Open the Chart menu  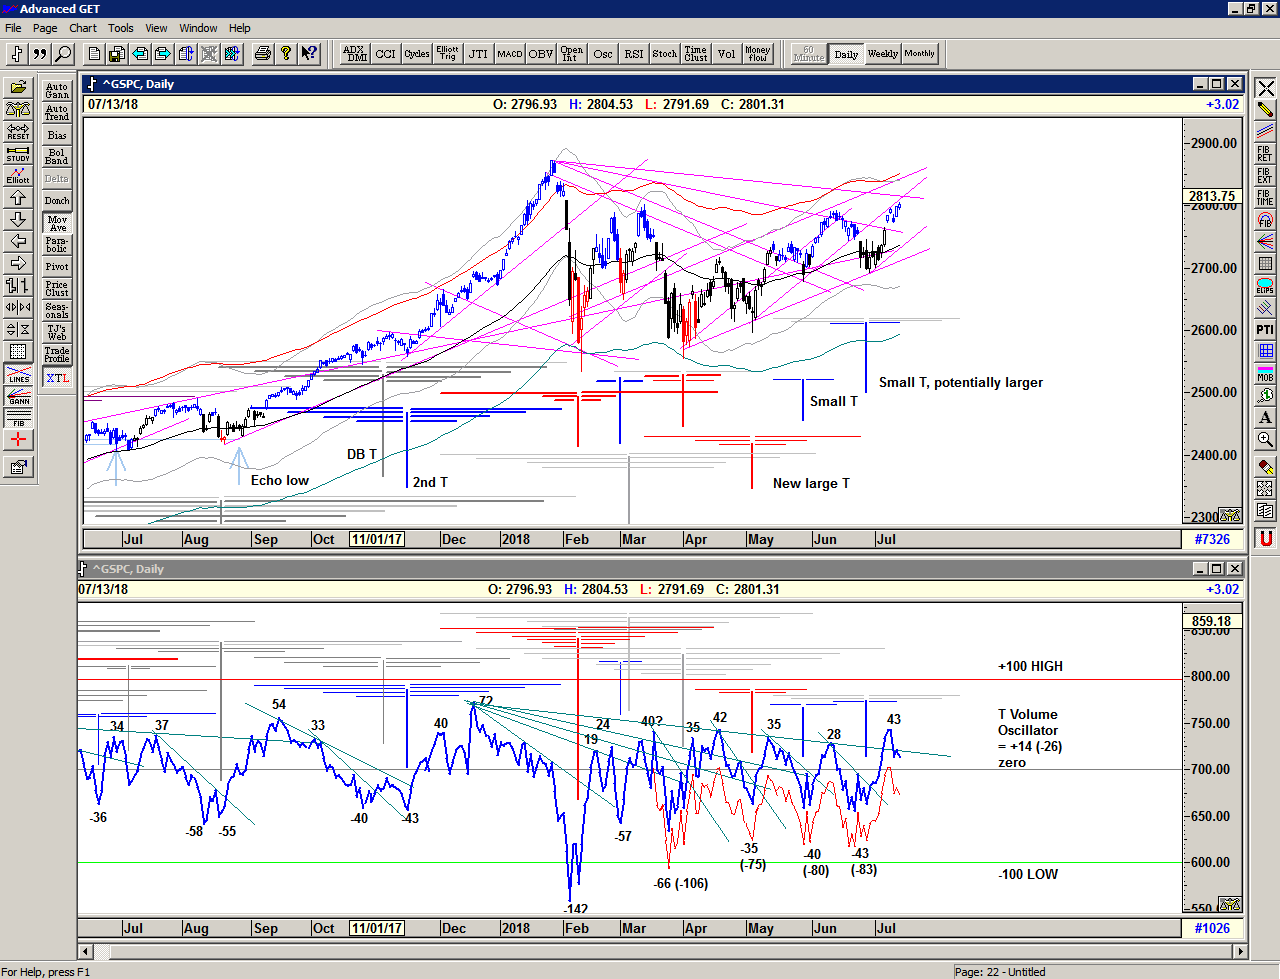(x=83, y=28)
